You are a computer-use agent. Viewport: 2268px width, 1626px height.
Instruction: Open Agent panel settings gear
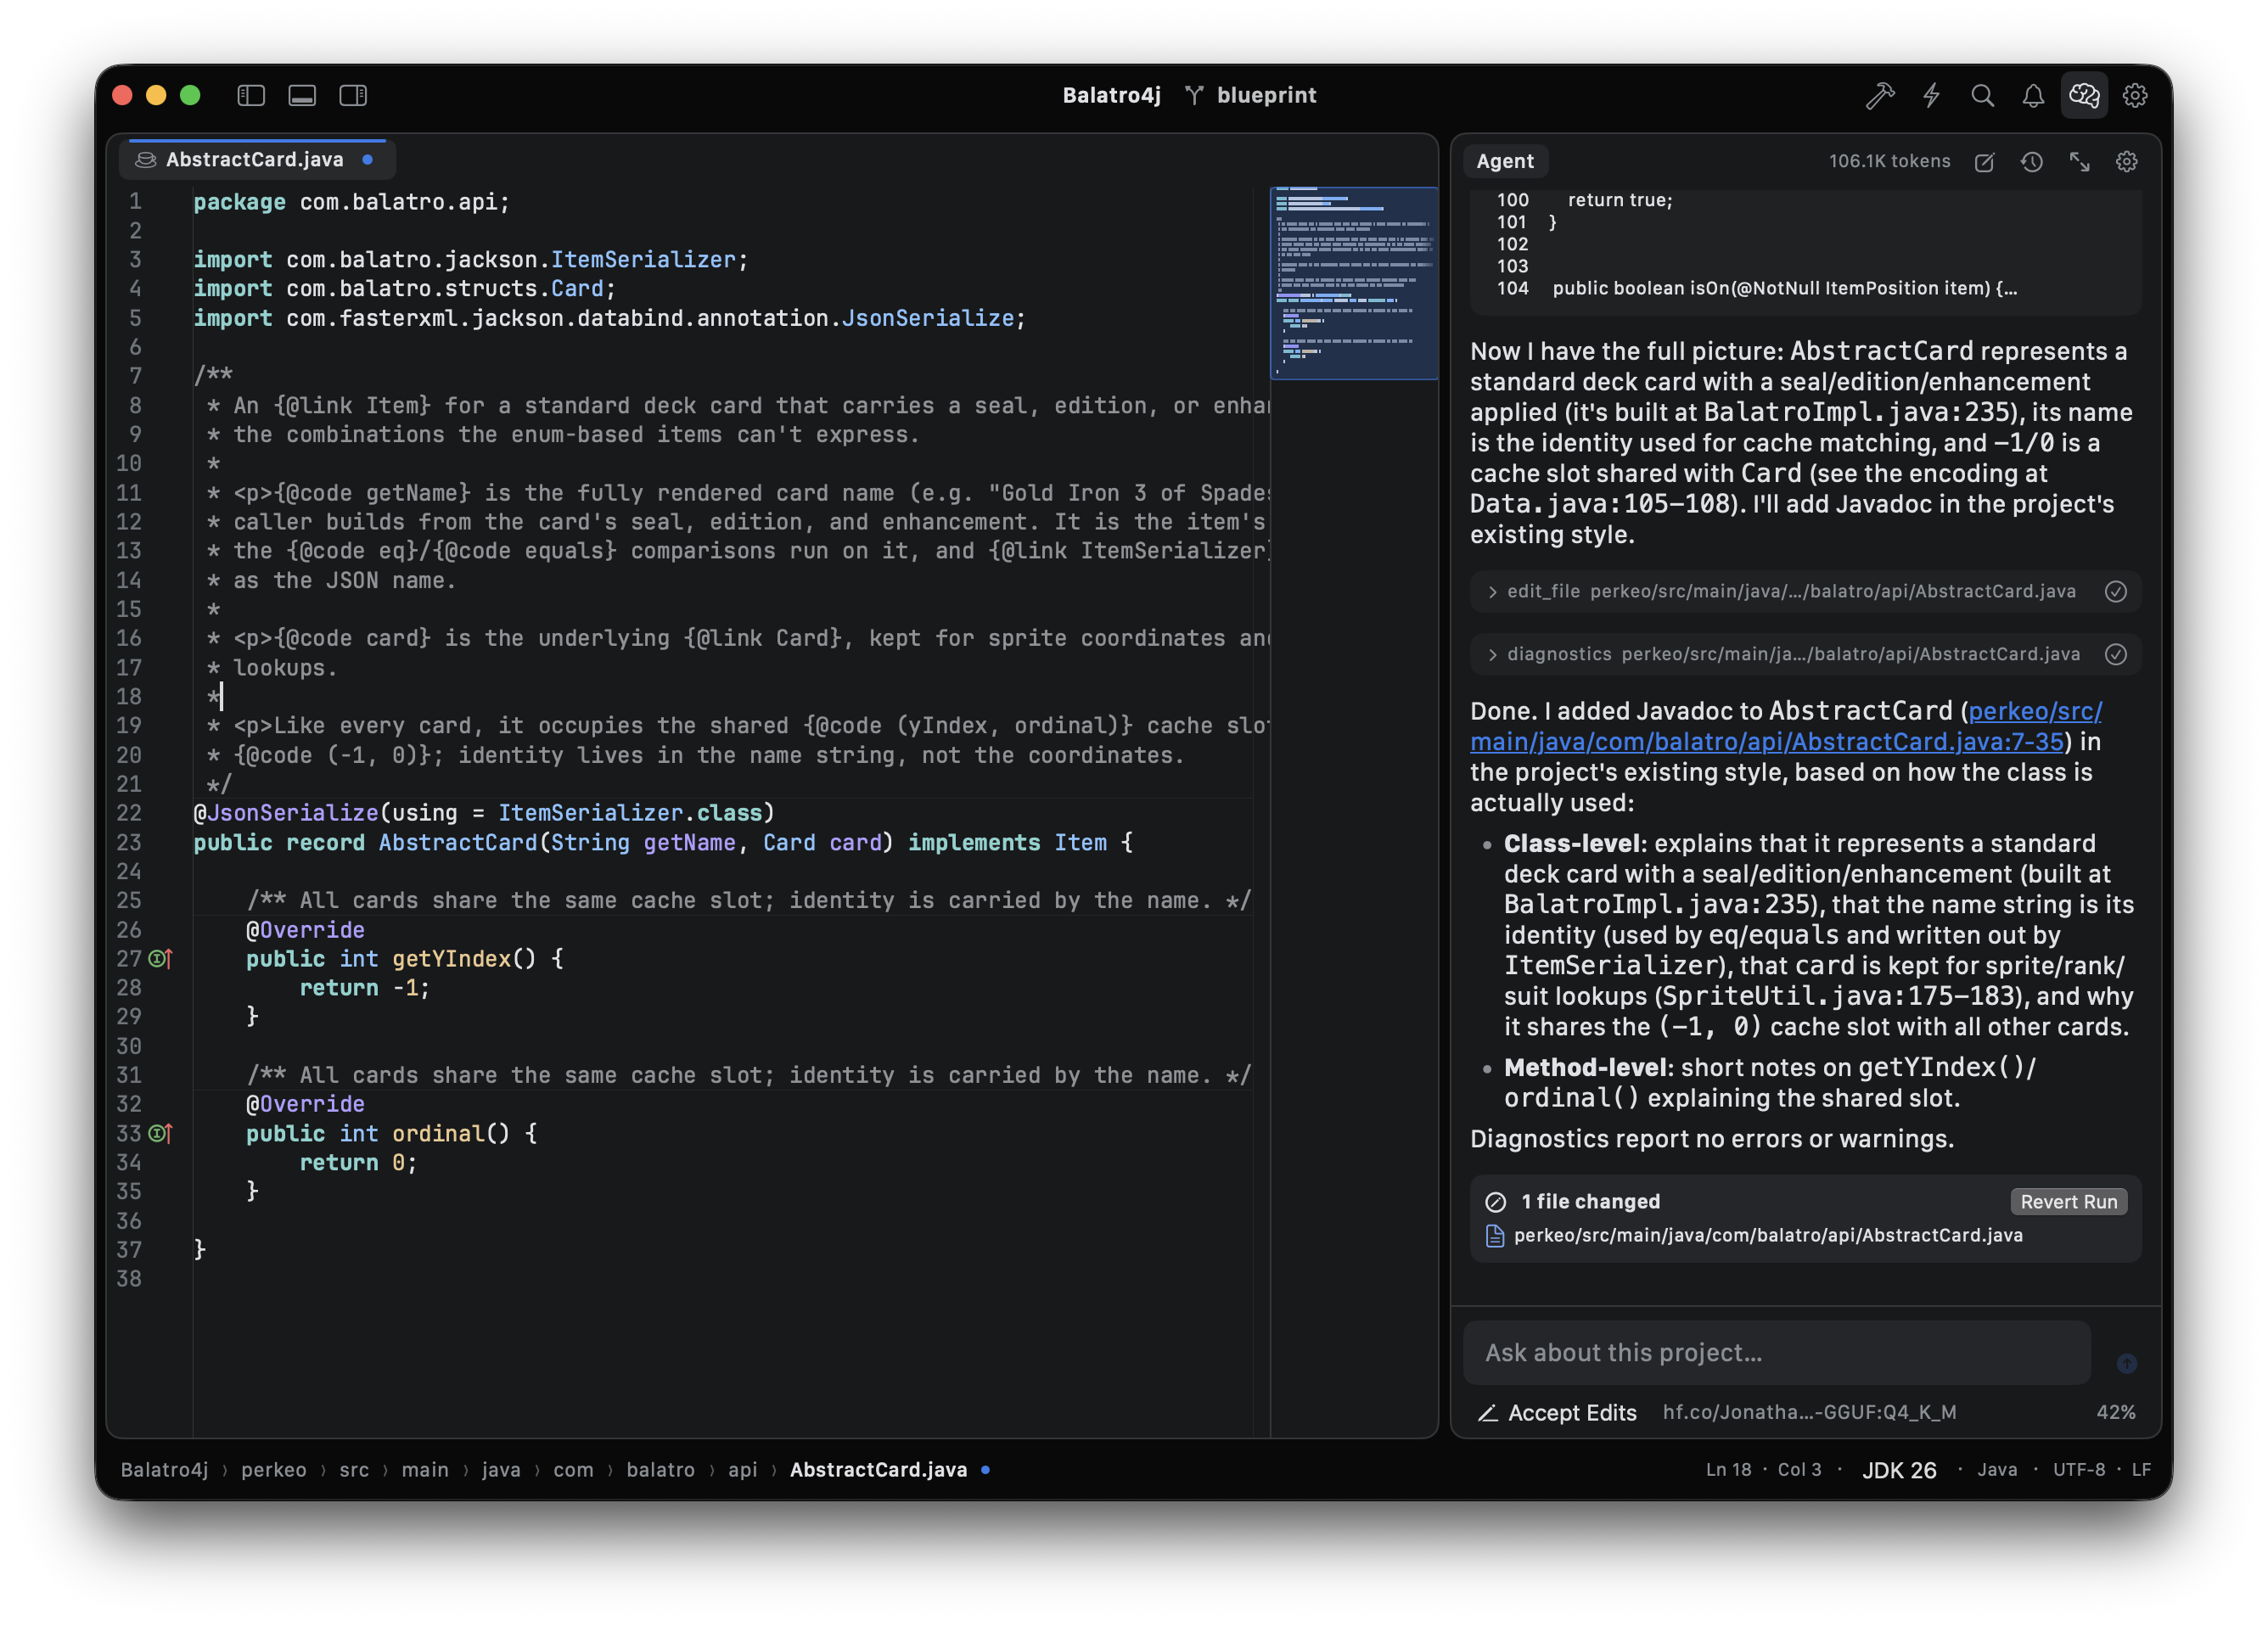click(x=2126, y=162)
